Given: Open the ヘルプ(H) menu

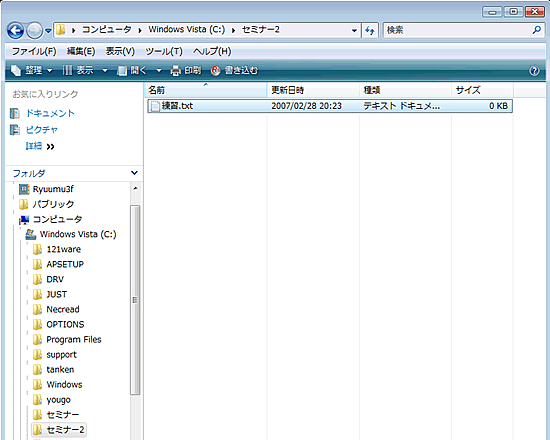Looking at the screenshot, I should (212, 52).
